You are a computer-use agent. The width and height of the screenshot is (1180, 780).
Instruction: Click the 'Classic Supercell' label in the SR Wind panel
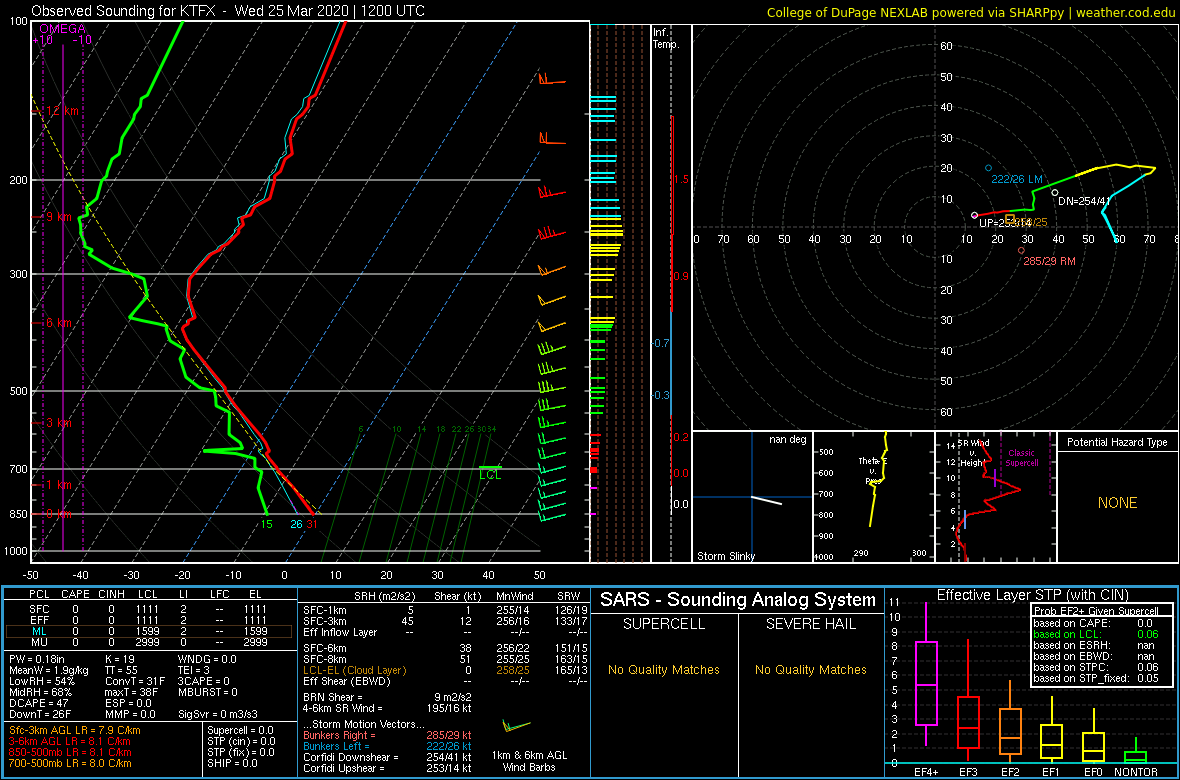1022,459
